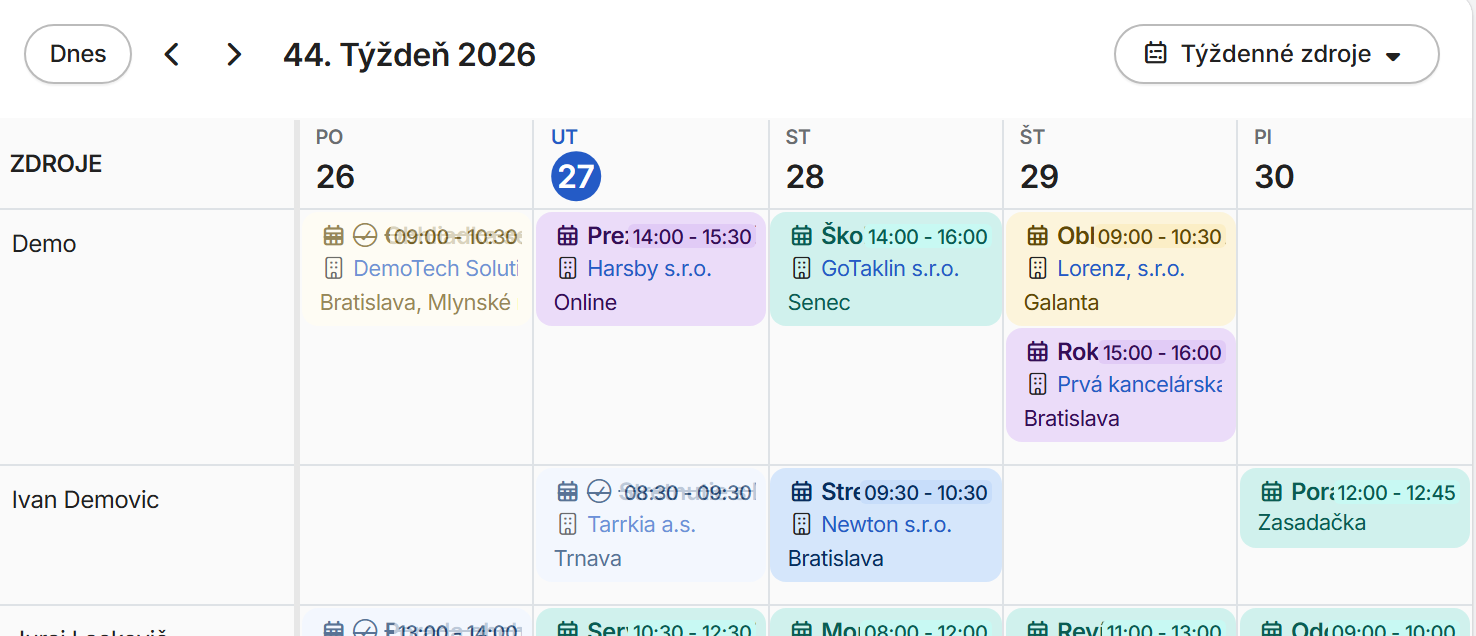The height and width of the screenshot is (636, 1476).
Task: Select Friday 30 day header
Action: (1274, 163)
